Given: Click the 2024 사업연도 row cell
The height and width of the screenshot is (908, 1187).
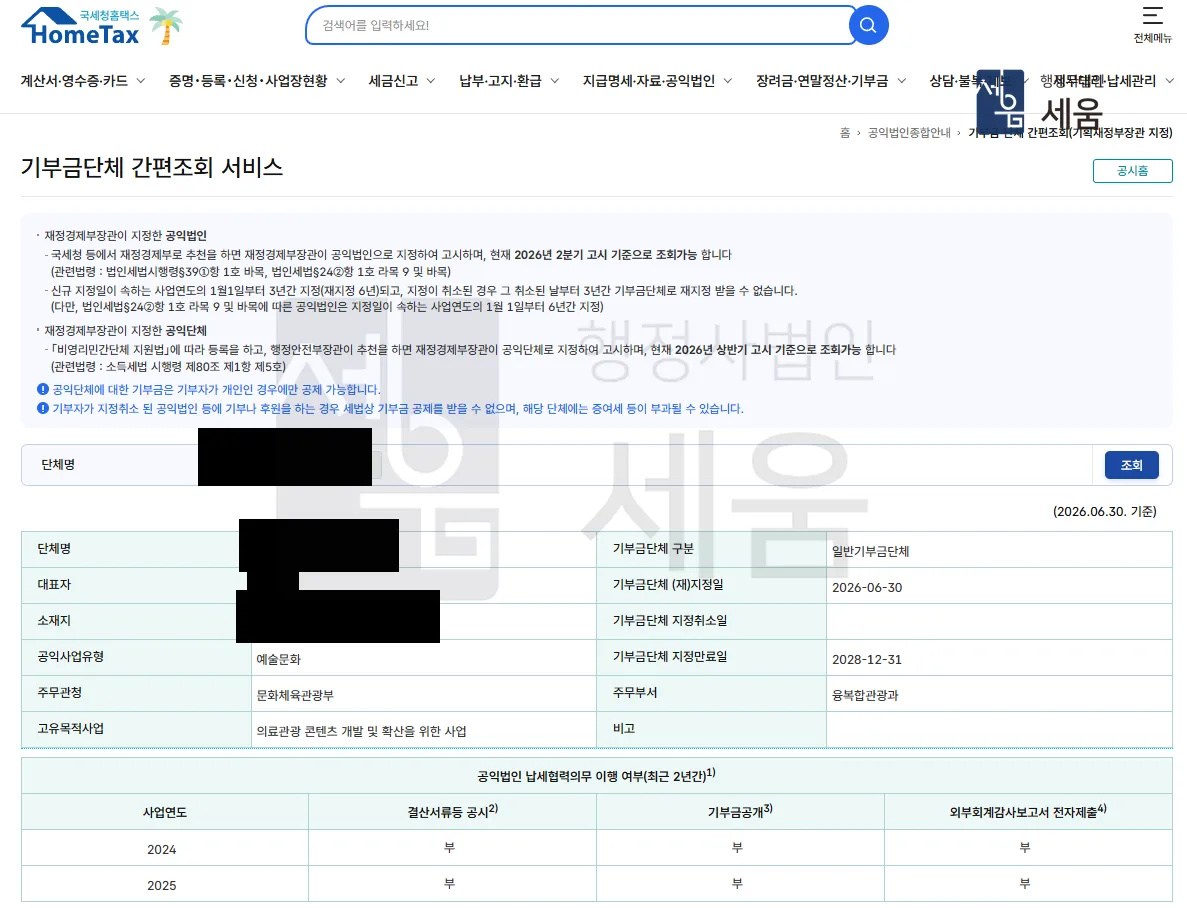Looking at the screenshot, I should 165,849.
